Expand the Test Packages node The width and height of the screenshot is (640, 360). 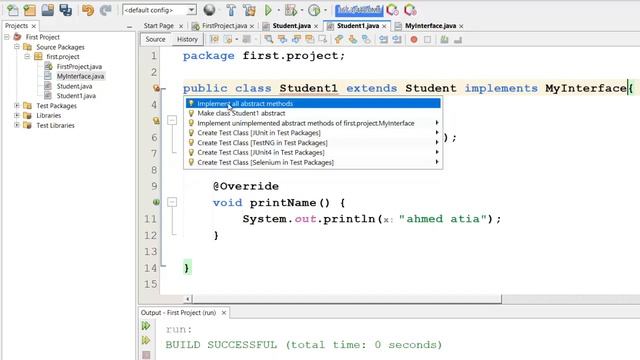click(17, 105)
